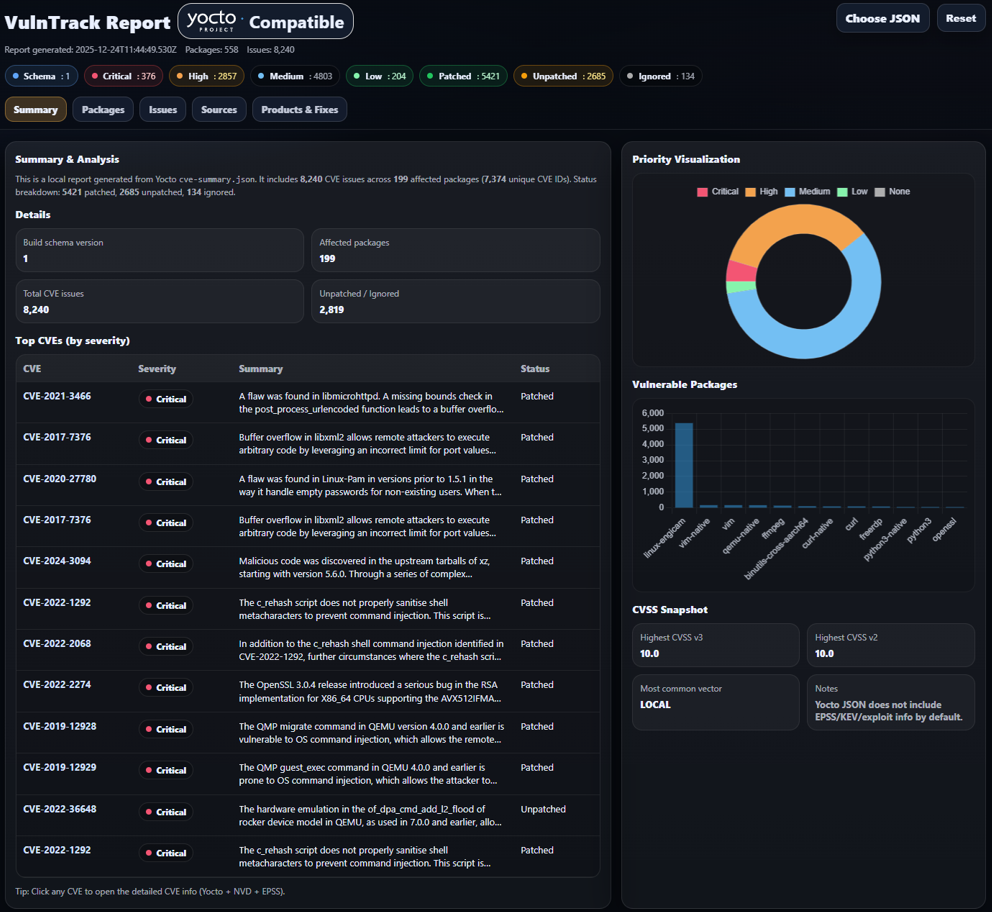Click Critical badge in CVE-2022-36648 row

(x=166, y=812)
